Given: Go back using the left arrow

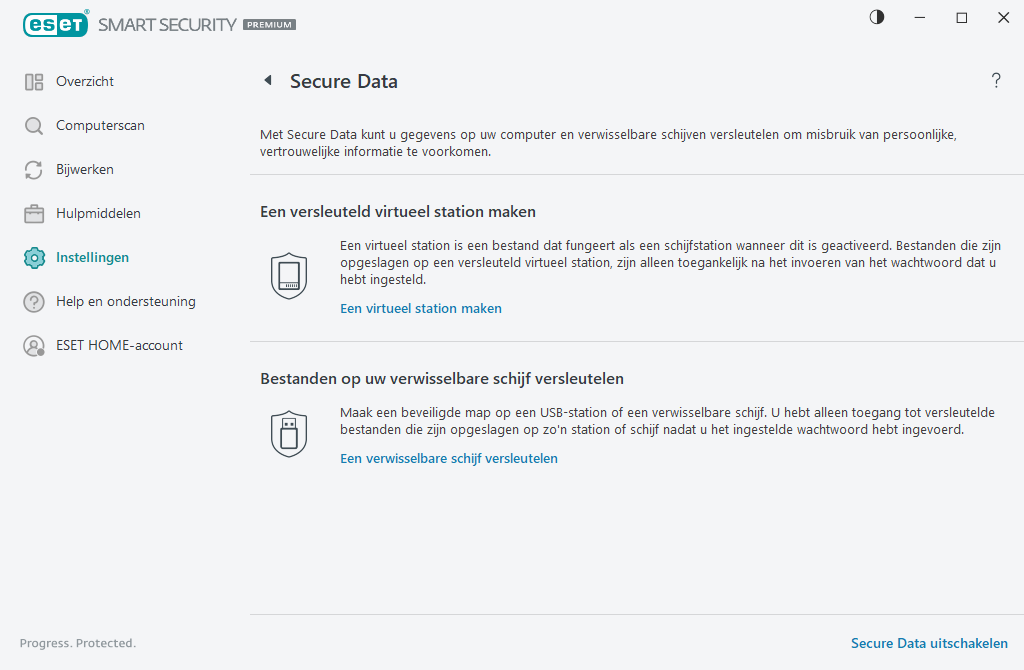Looking at the screenshot, I should [x=267, y=80].
